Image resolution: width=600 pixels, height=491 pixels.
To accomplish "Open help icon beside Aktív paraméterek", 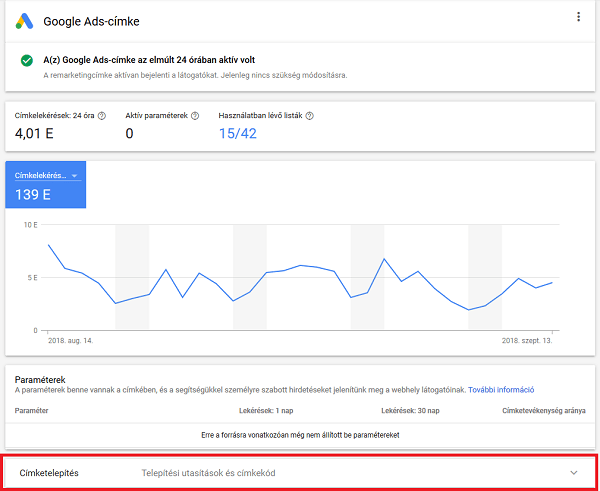I will coord(195,116).
